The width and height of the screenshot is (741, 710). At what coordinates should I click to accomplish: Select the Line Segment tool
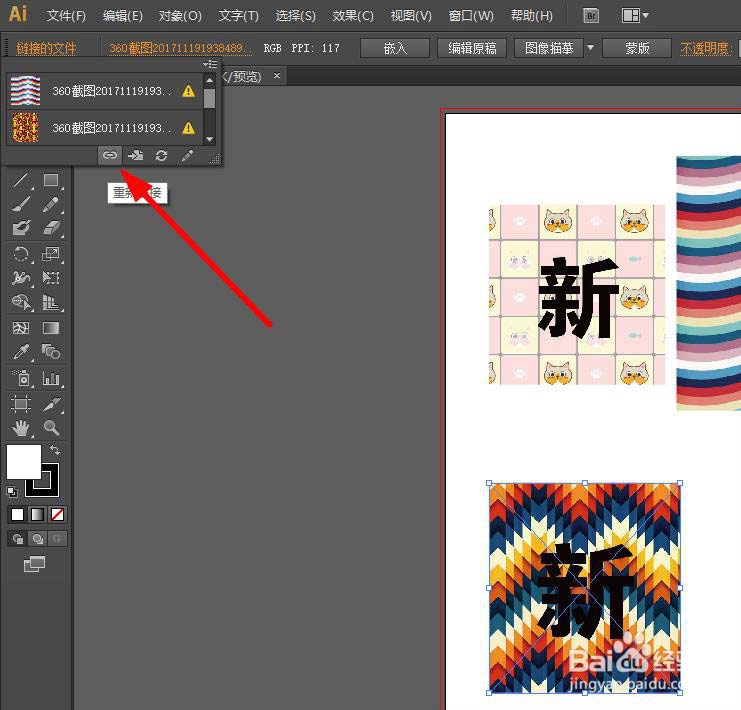[21, 181]
